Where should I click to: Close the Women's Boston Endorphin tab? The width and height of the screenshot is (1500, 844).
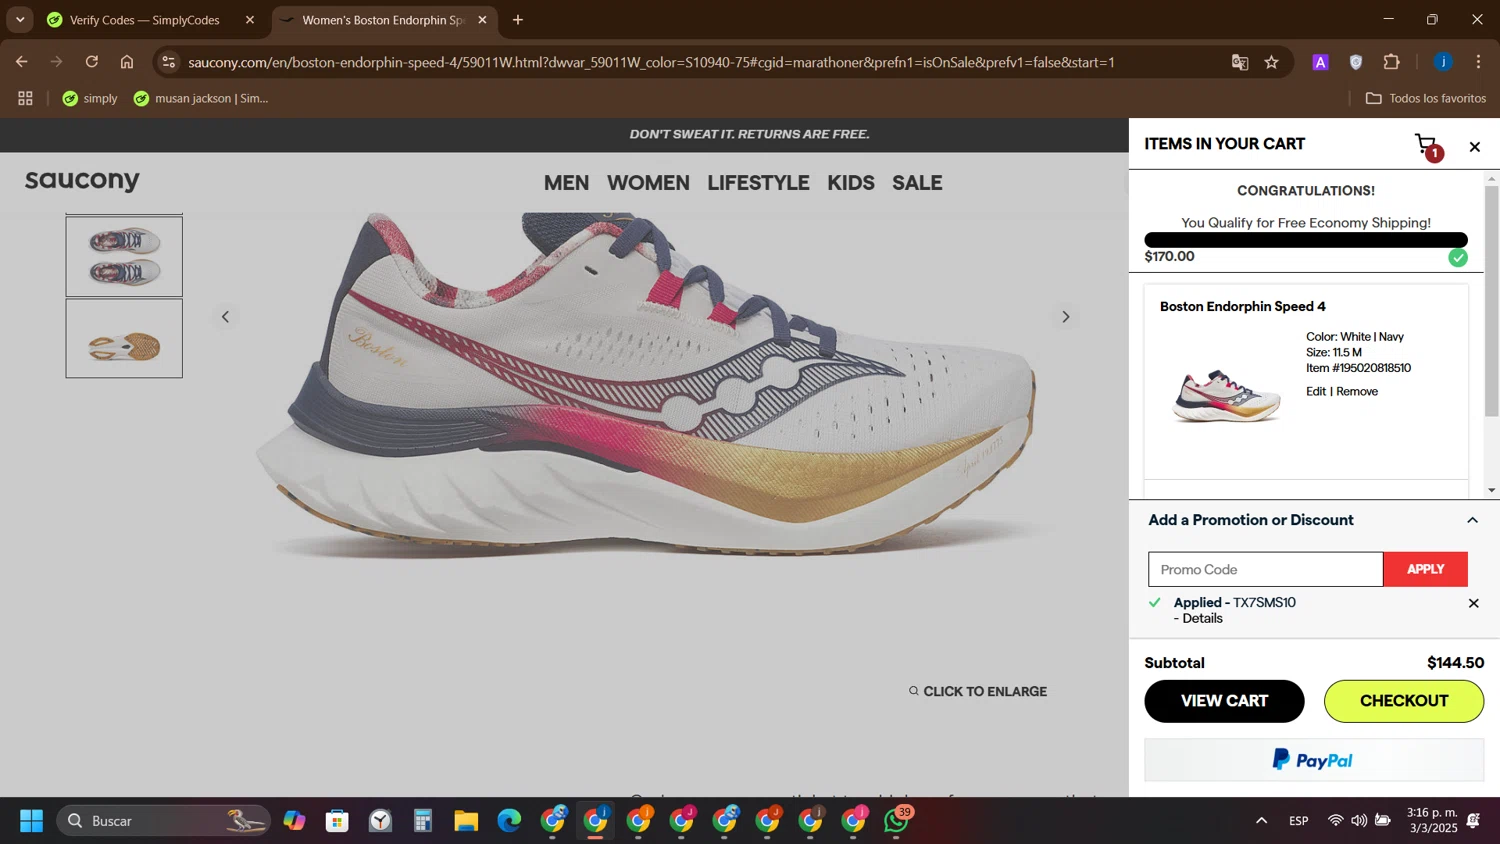tap(482, 20)
